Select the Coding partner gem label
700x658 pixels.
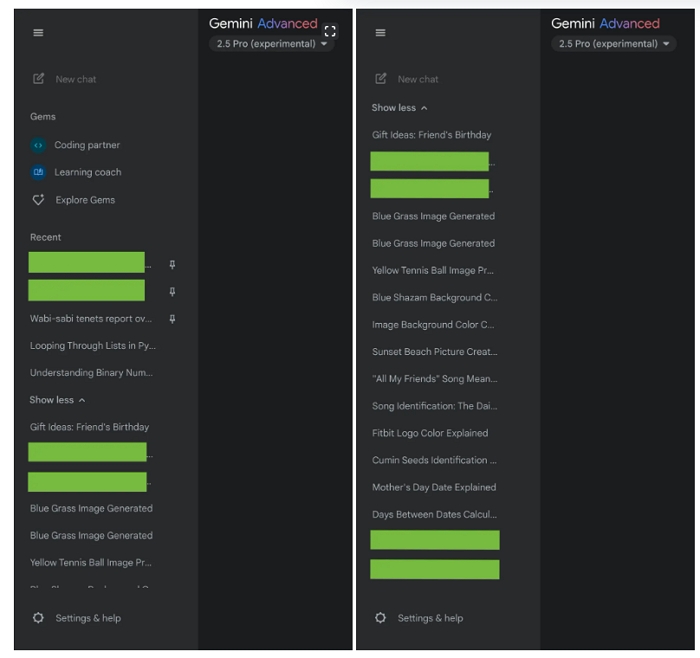click(x=87, y=145)
